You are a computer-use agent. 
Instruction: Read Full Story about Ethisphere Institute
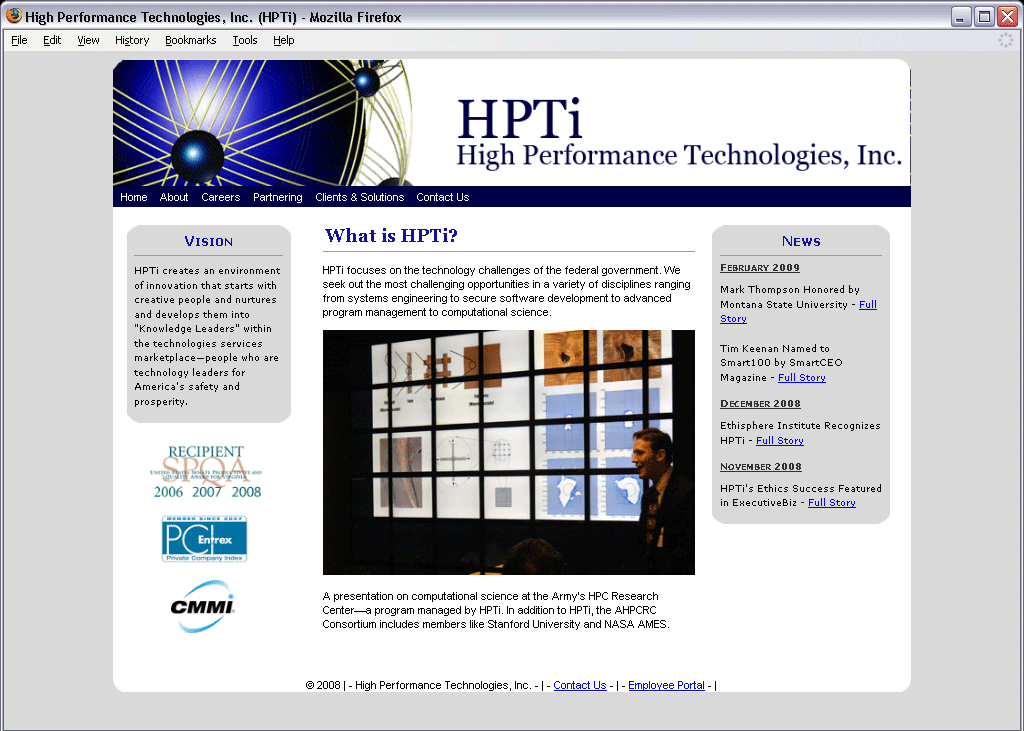click(780, 440)
